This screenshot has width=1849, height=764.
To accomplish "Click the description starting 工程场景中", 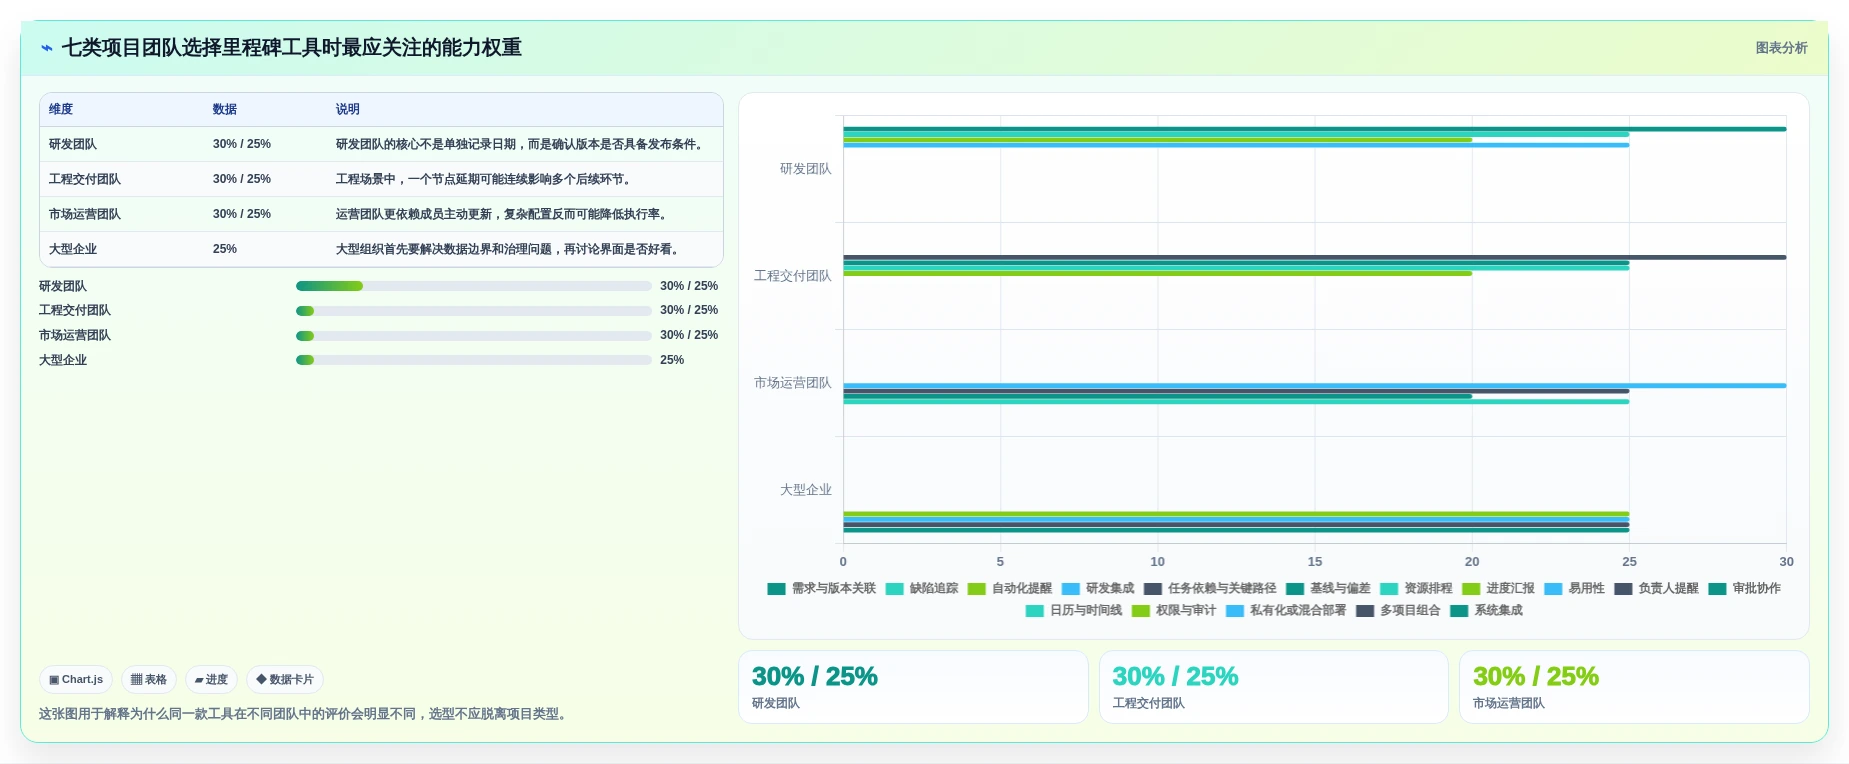I will pyautogui.click(x=485, y=179).
